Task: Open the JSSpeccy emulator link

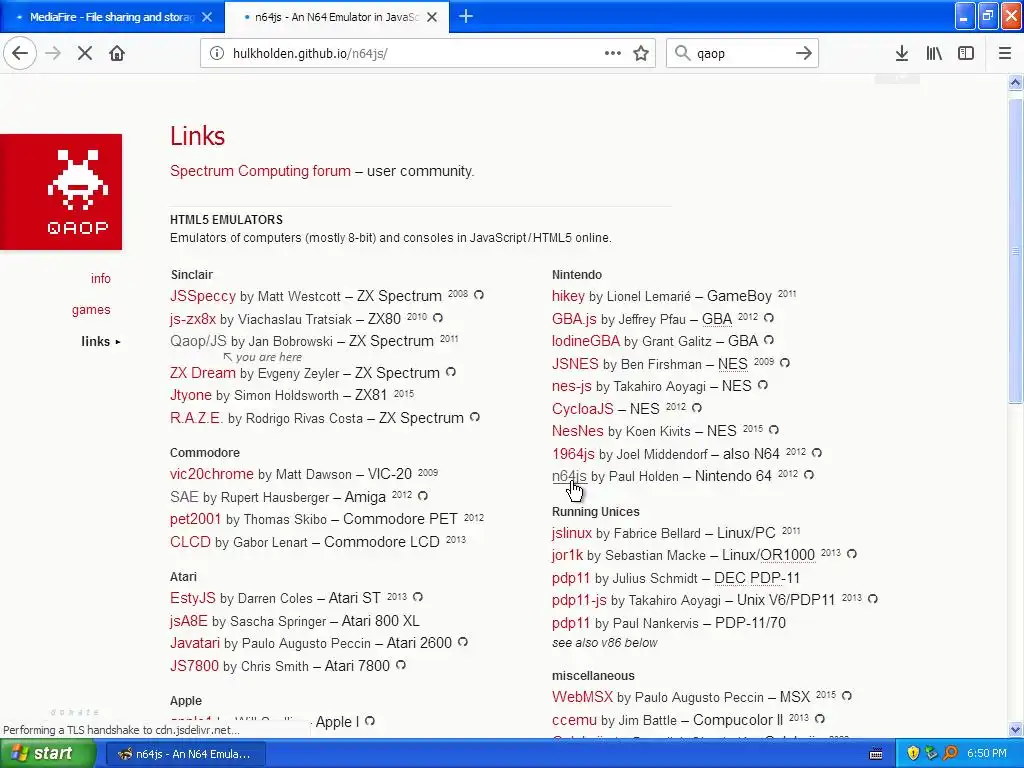Action: coord(202,296)
